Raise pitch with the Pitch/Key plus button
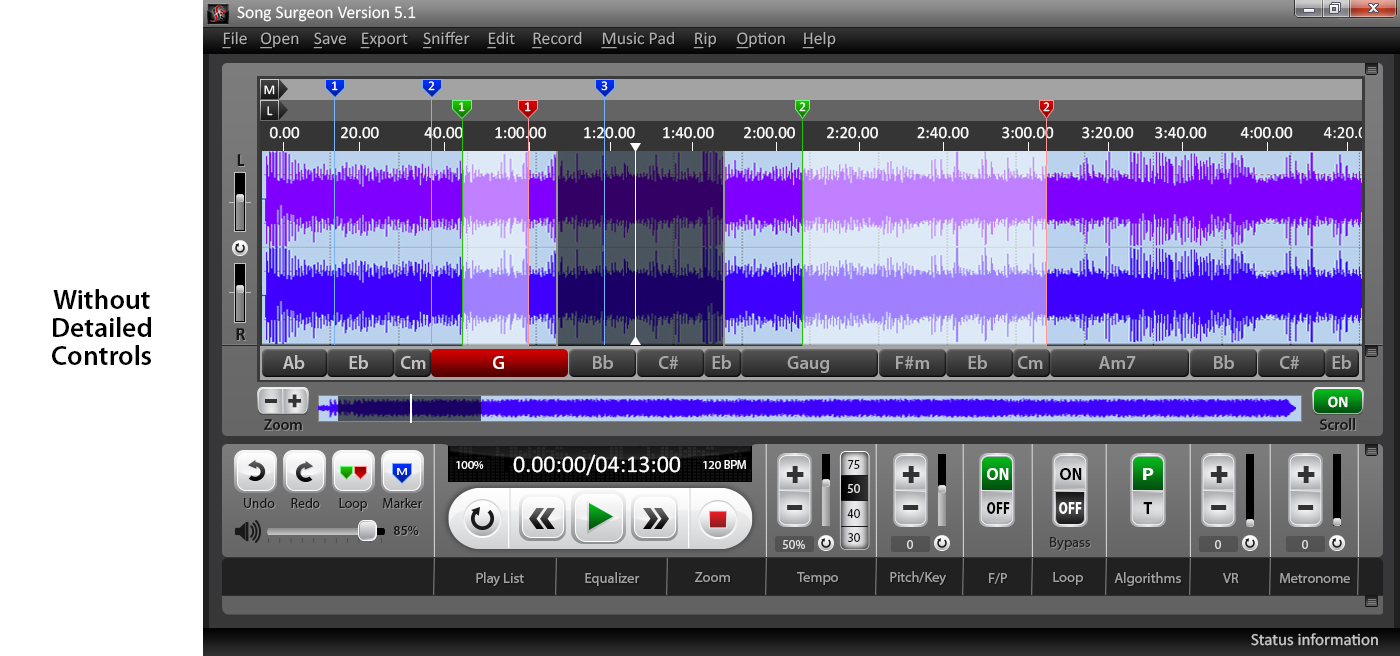 tap(910, 474)
